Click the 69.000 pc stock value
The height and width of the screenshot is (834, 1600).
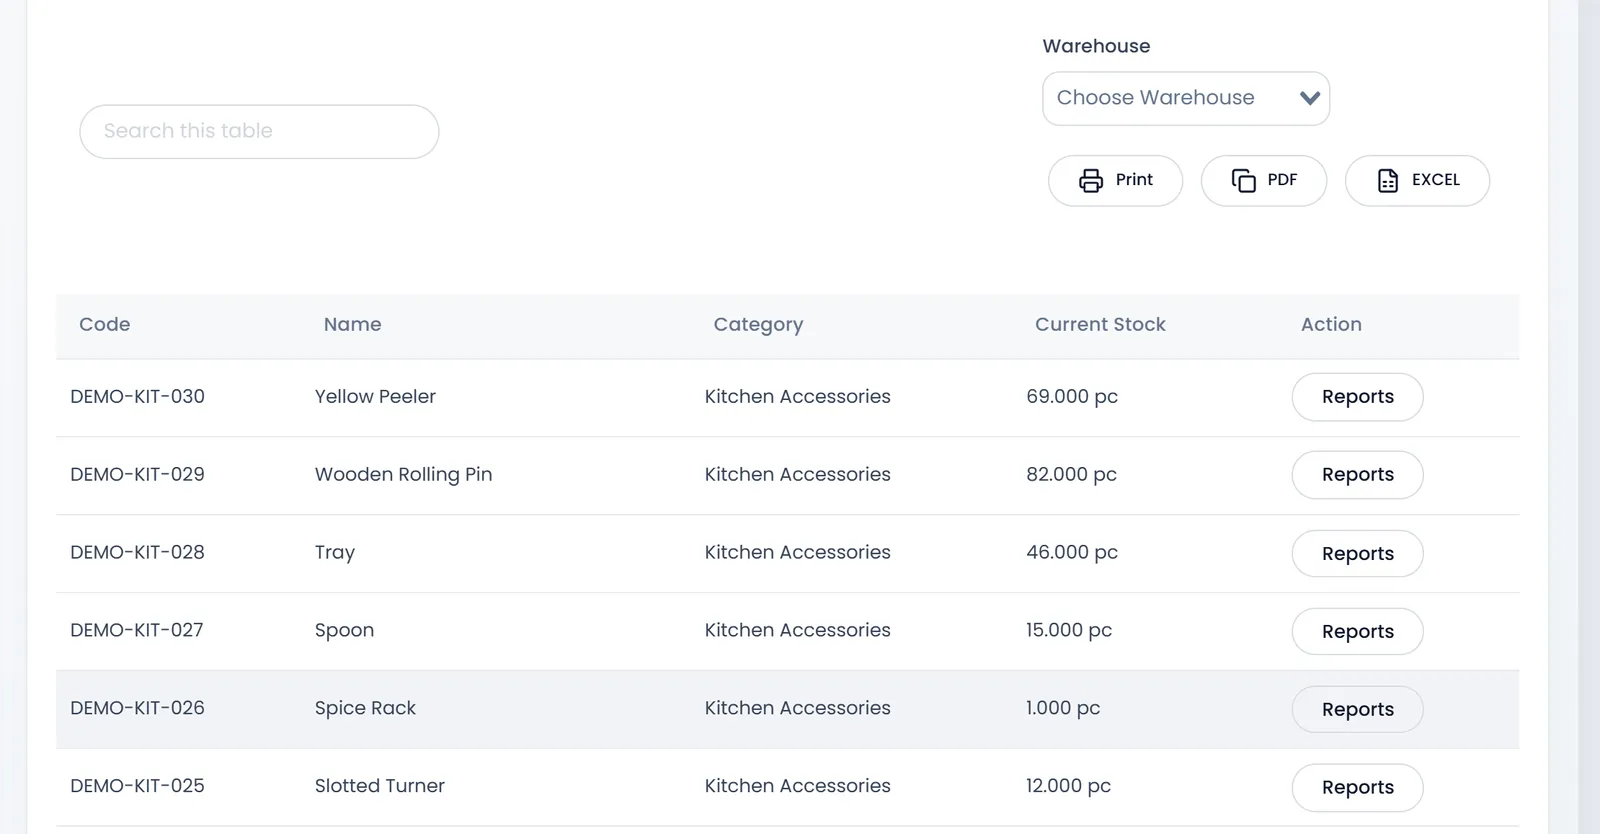[x=1072, y=396]
